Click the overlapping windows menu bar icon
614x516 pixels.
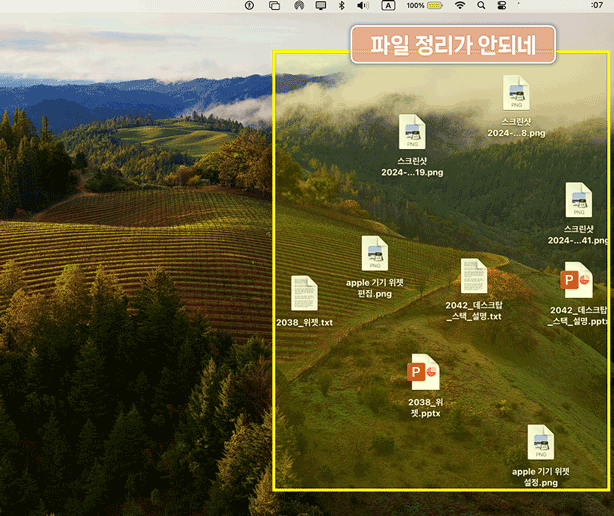274,5
